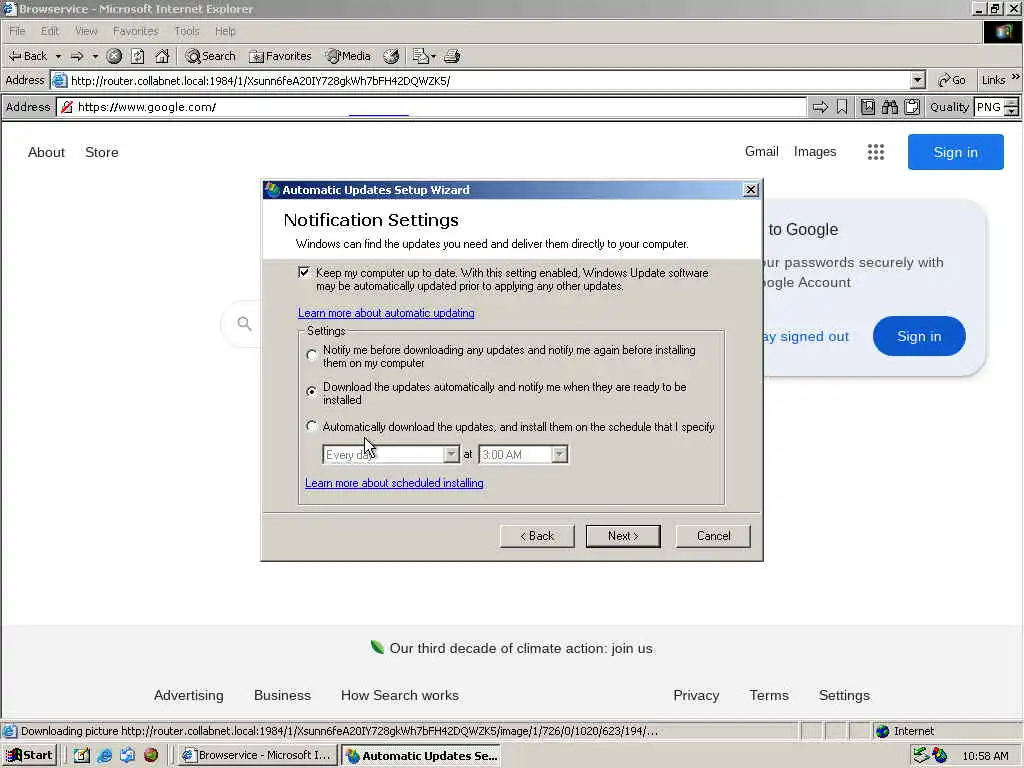The height and width of the screenshot is (768, 1024).
Task: Click the Browservice clipboard icon
Action: pyautogui.click(x=912, y=107)
